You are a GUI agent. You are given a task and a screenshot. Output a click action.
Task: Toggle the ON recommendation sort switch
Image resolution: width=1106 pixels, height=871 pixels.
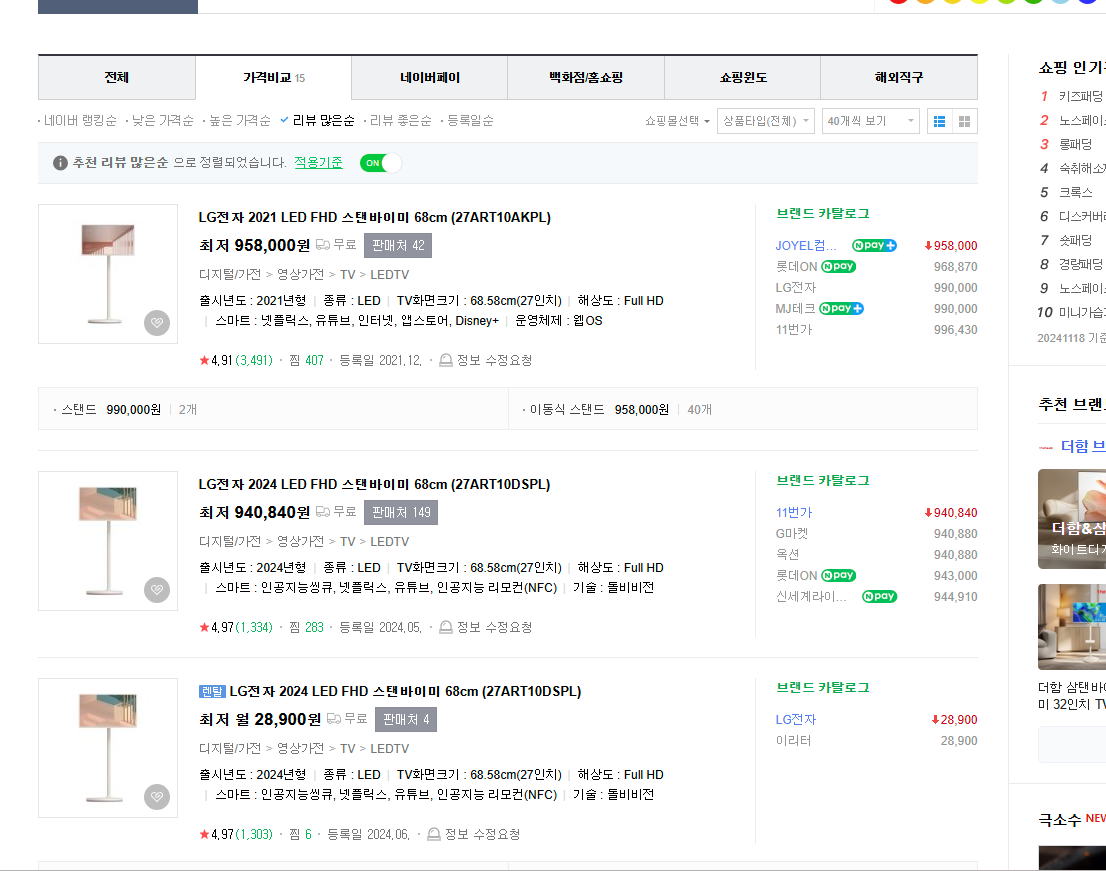click(x=380, y=163)
